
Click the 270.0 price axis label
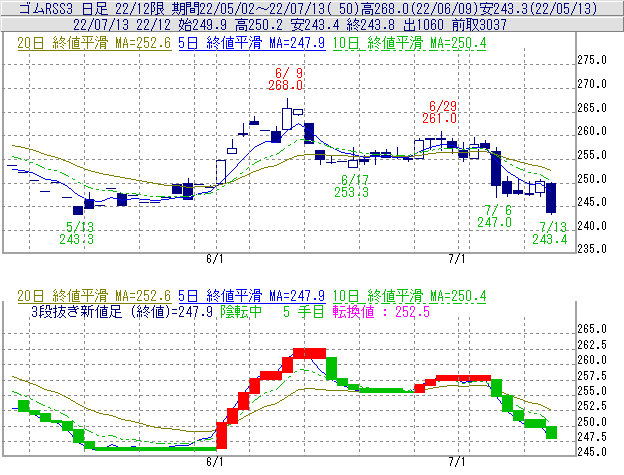tap(592, 84)
